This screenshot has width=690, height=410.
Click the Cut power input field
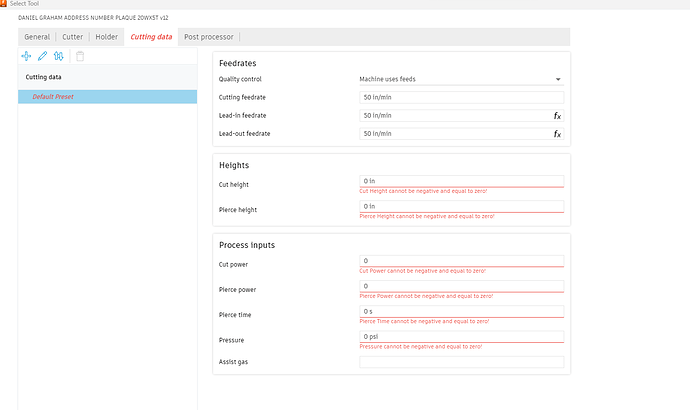click(461, 261)
